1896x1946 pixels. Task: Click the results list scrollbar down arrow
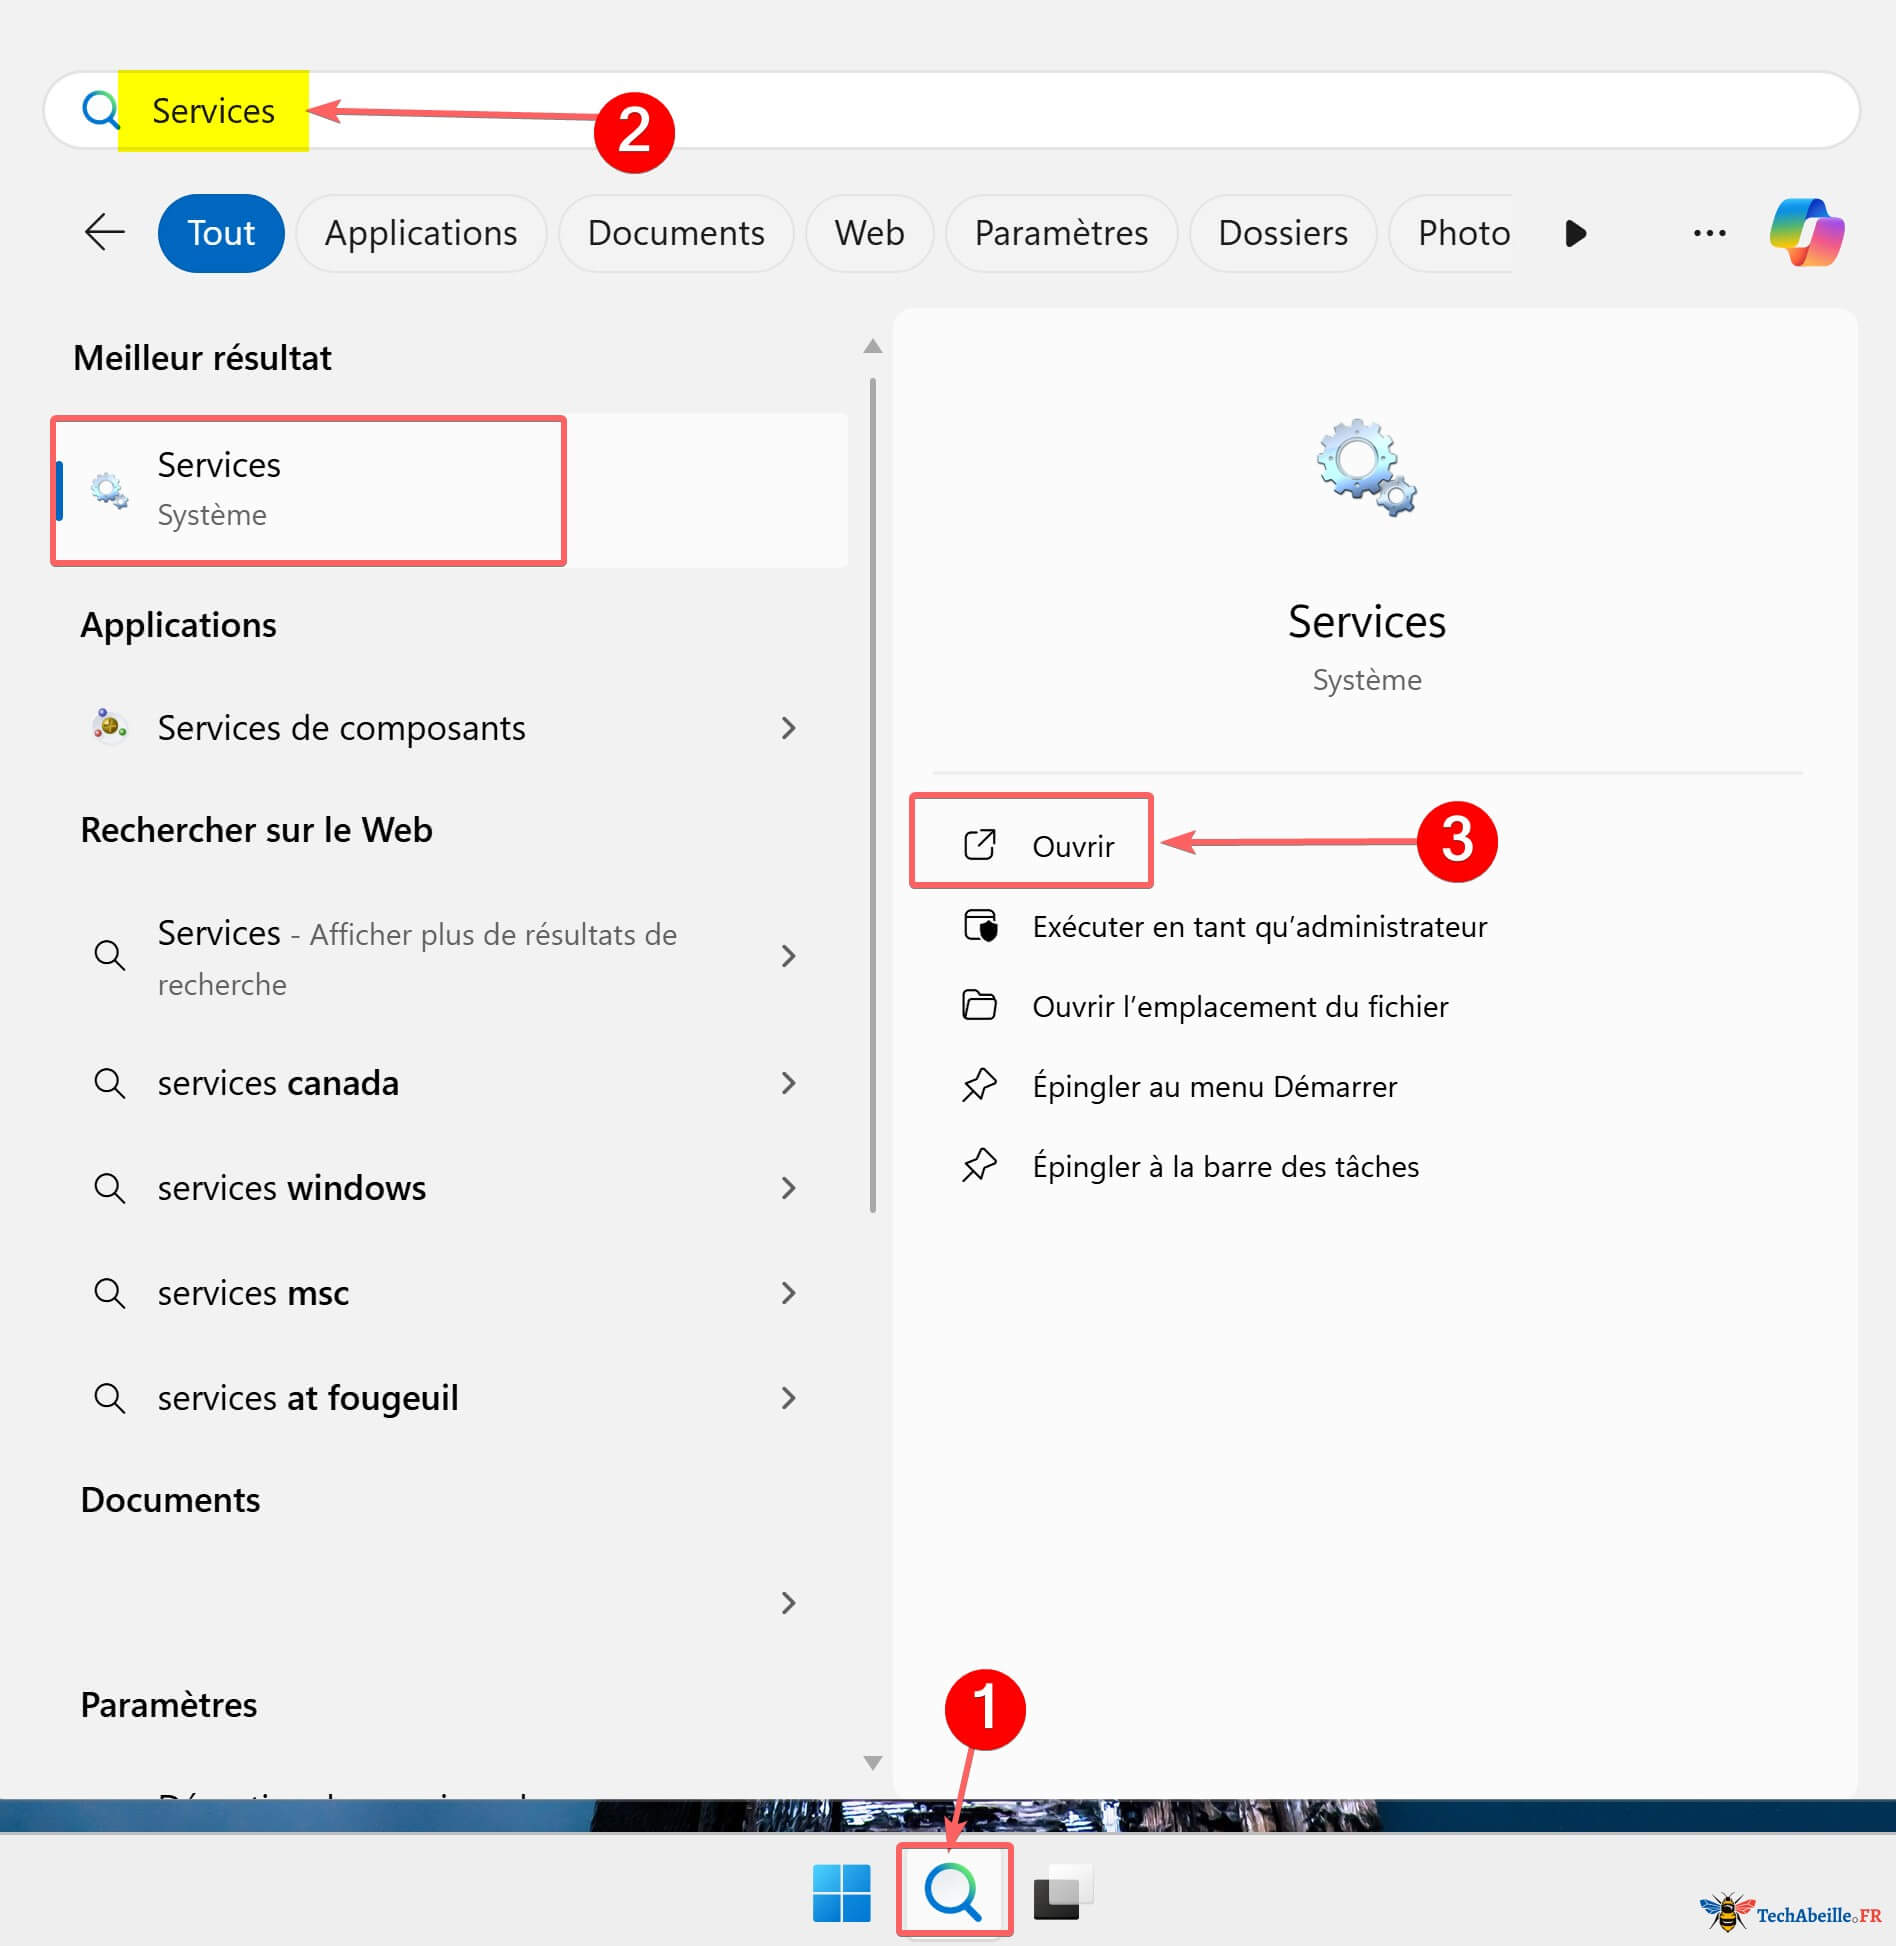pos(872,1763)
